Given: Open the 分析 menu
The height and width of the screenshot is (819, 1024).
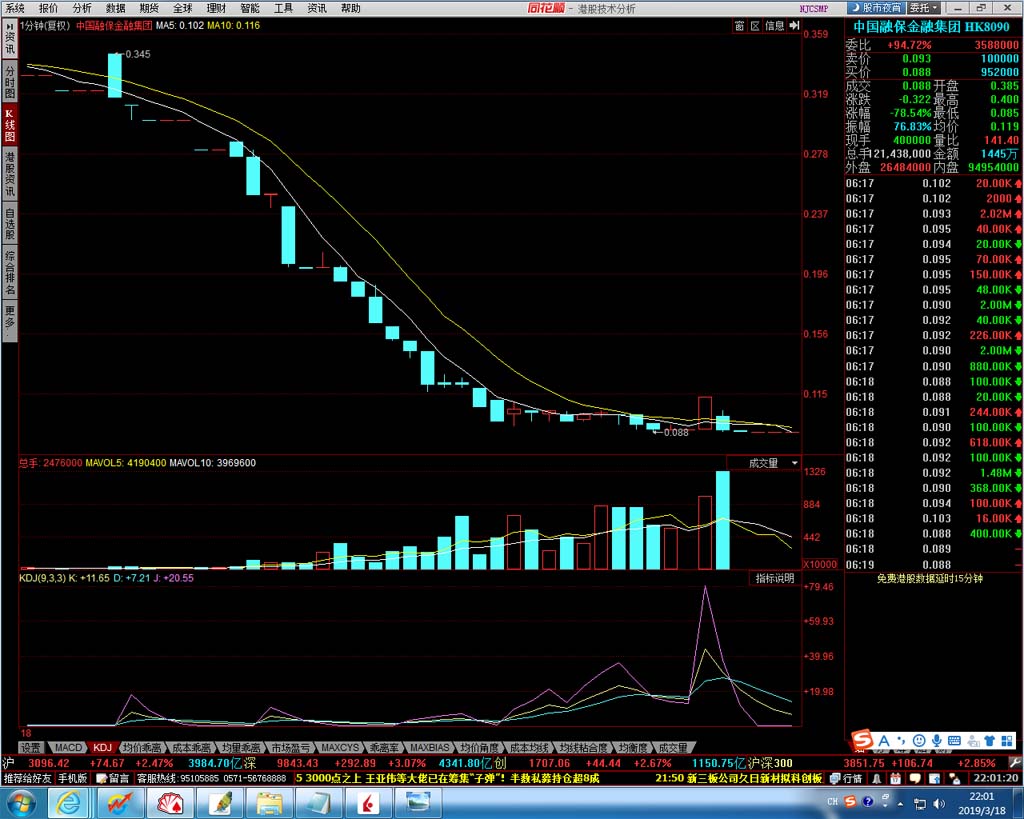Looking at the screenshot, I should (x=82, y=8).
